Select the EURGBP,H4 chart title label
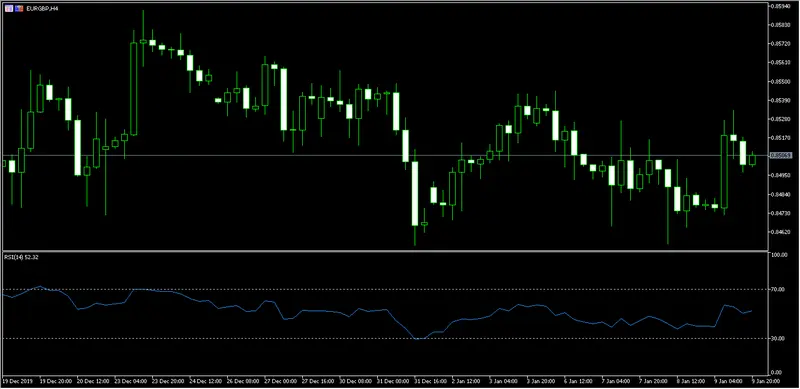 42,9
